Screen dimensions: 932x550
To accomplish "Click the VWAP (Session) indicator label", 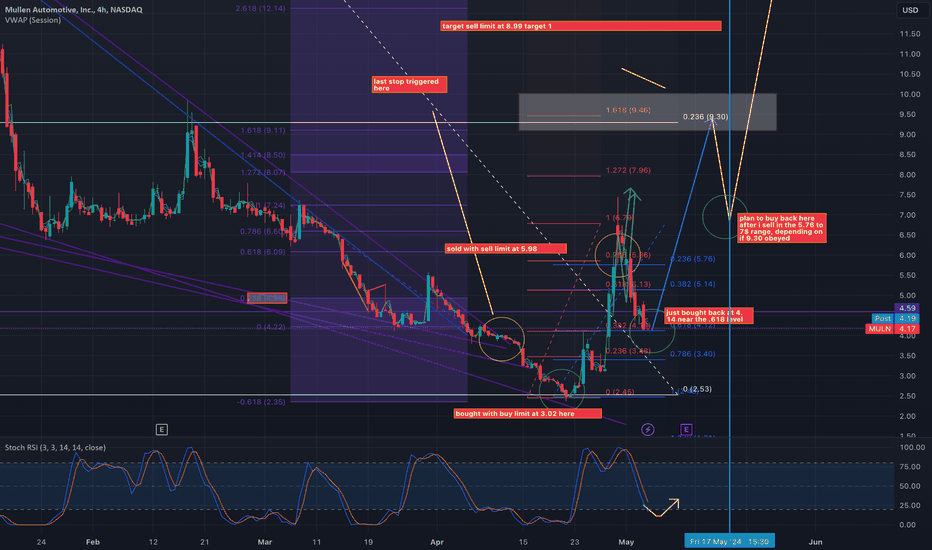I will [33, 20].
